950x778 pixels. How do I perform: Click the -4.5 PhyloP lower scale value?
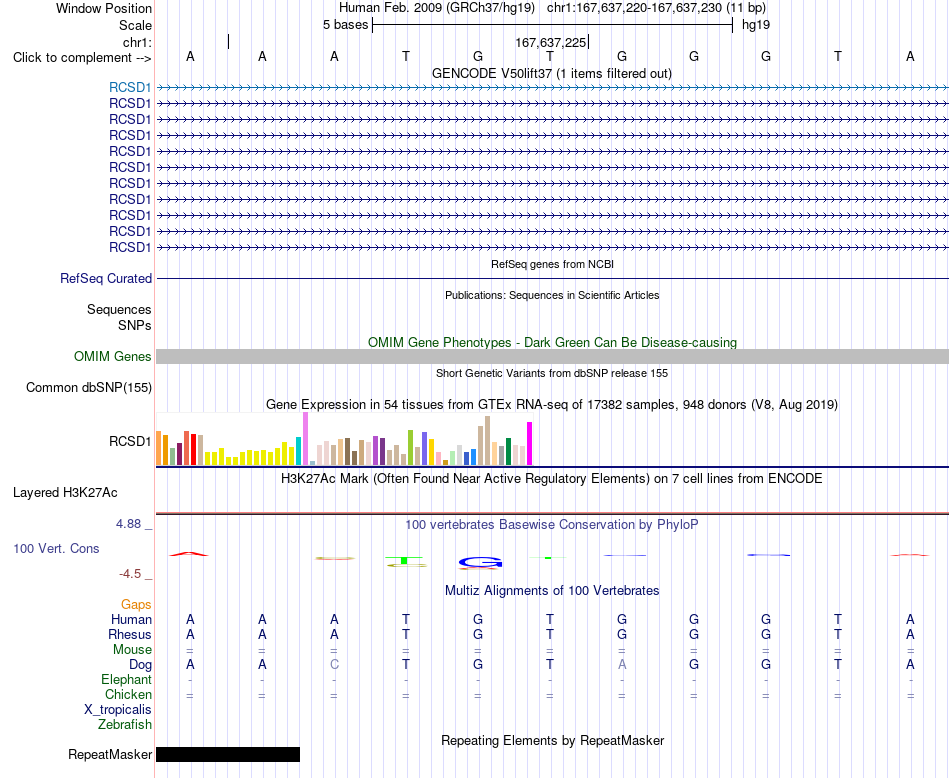pos(130,574)
